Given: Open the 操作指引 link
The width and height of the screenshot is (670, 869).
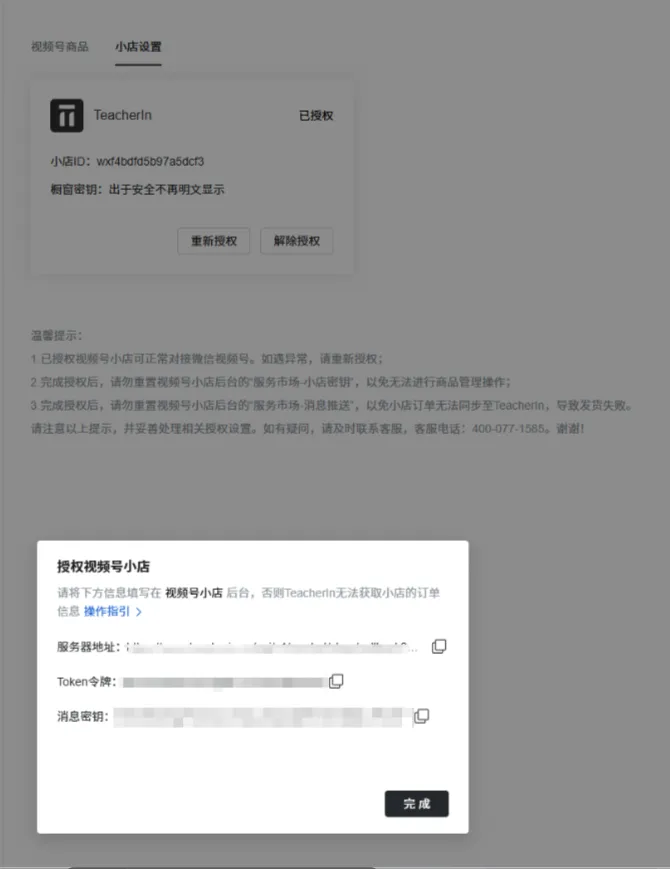Looking at the screenshot, I should (107, 611).
